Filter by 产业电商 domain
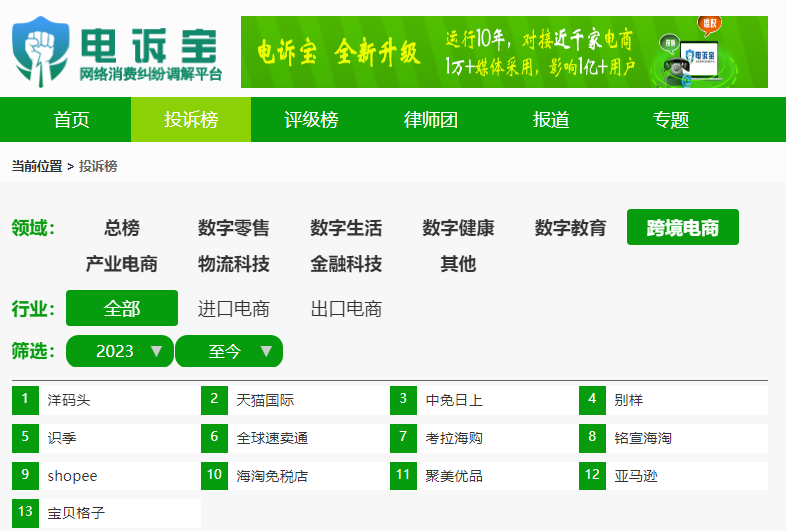 coord(122,264)
